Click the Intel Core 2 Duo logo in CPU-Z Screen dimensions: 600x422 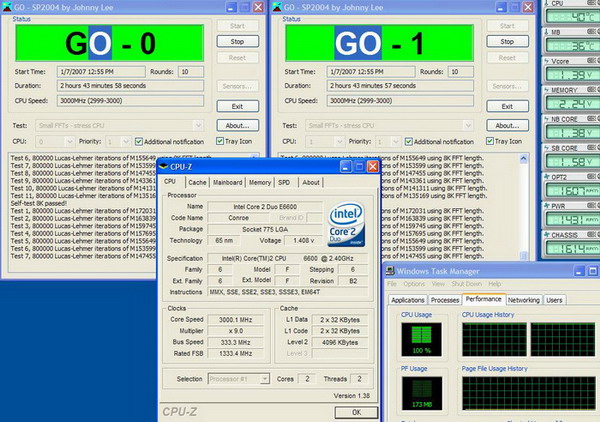(346, 224)
